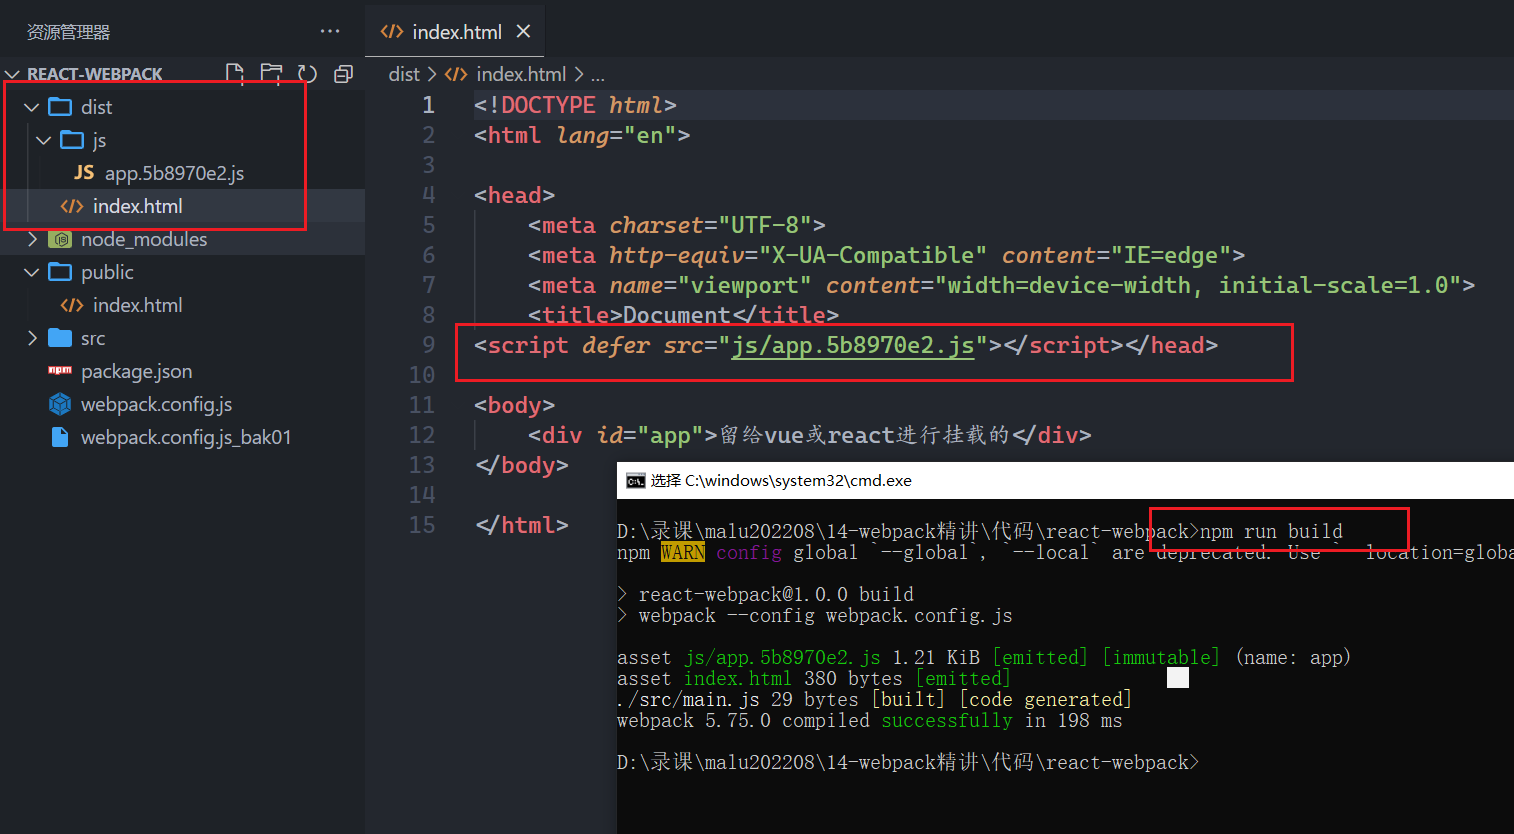Click line number 12 in the gutter
The image size is (1514, 834).
(x=422, y=435)
